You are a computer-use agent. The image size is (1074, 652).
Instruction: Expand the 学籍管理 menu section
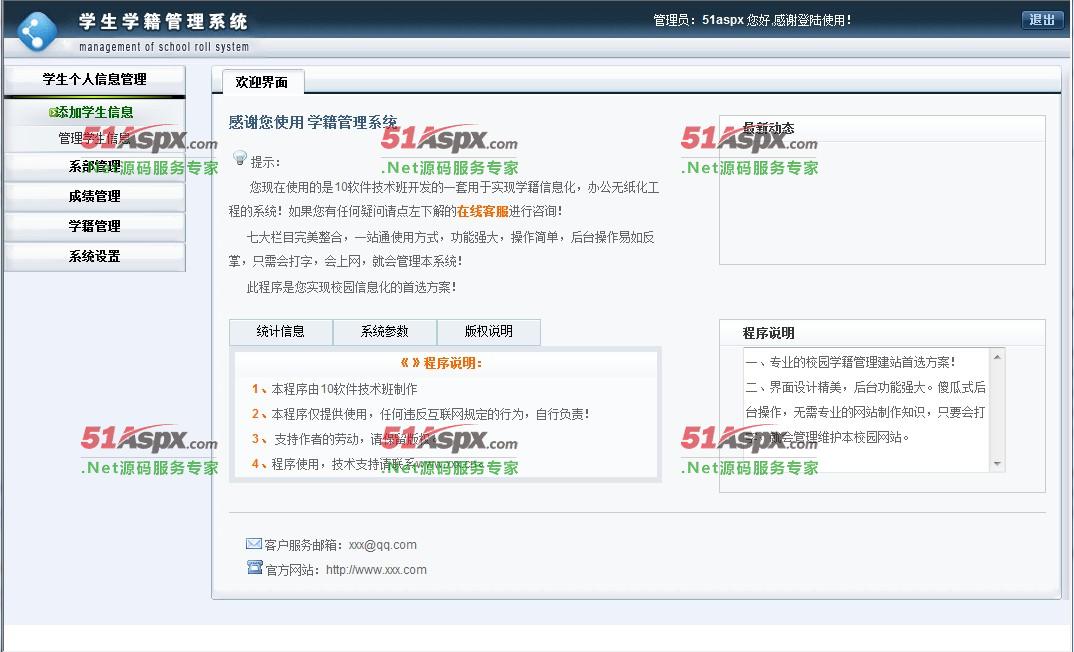click(x=95, y=226)
